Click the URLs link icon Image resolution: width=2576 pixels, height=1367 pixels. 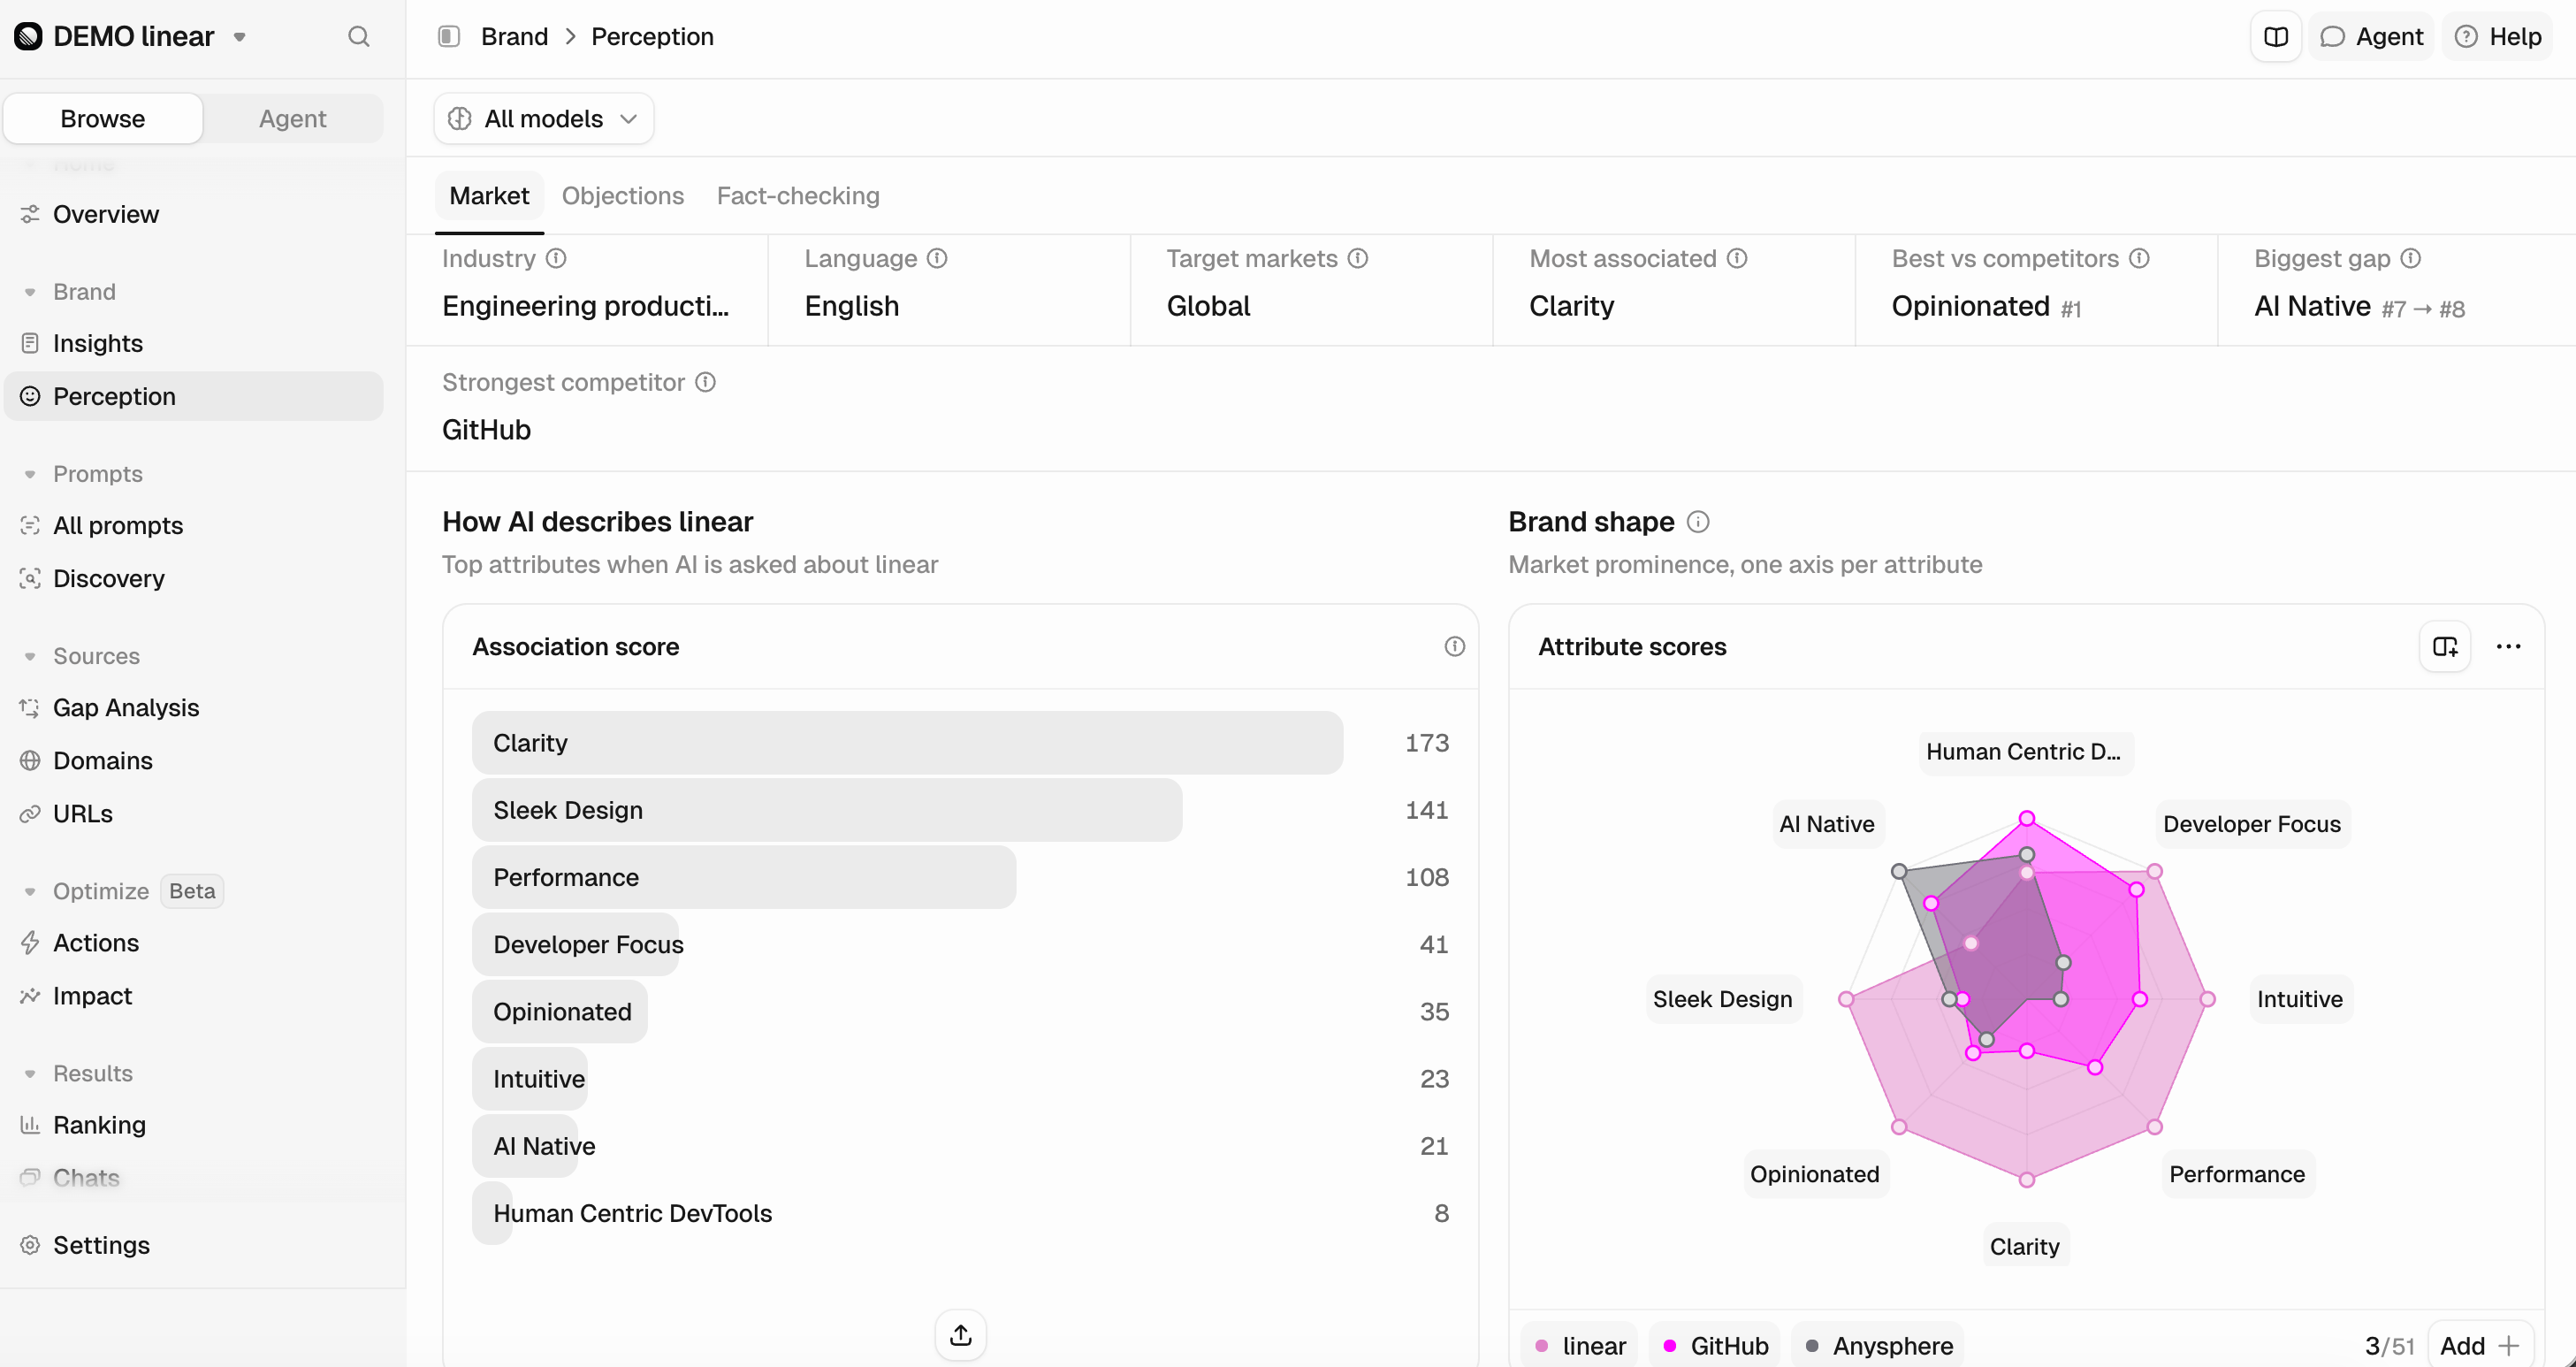pyautogui.click(x=30, y=814)
